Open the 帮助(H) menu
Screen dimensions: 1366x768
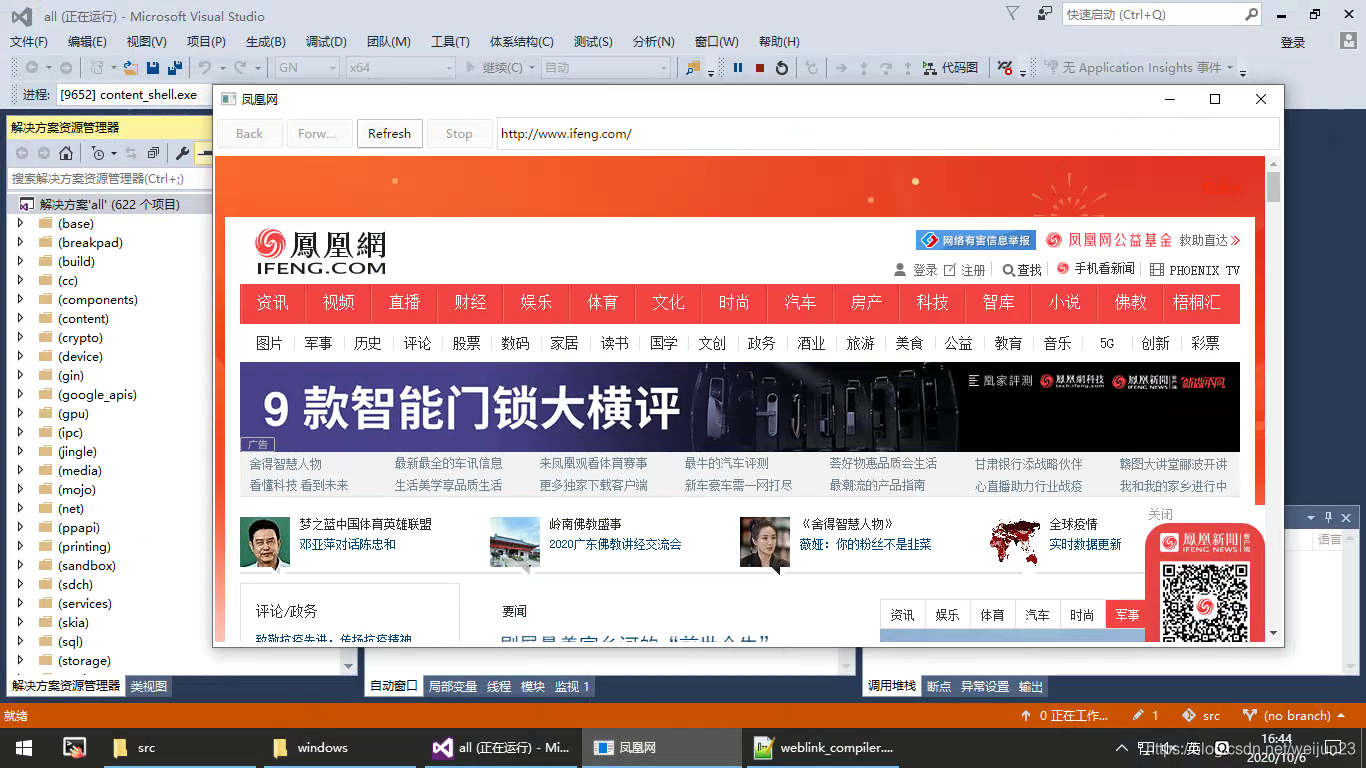(779, 42)
